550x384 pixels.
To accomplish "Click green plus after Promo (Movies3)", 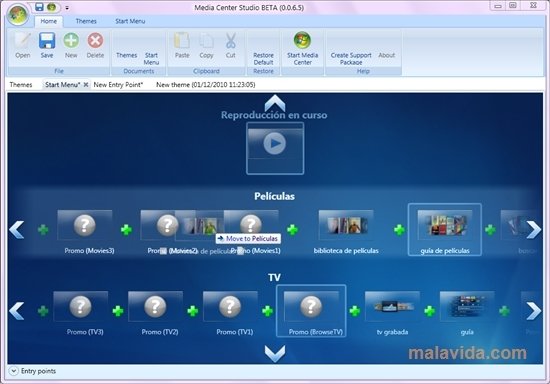I will pyautogui.click(x=126, y=230).
